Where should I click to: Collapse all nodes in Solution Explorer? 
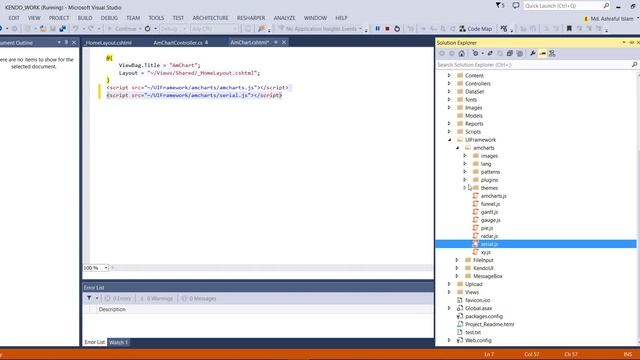[510, 53]
